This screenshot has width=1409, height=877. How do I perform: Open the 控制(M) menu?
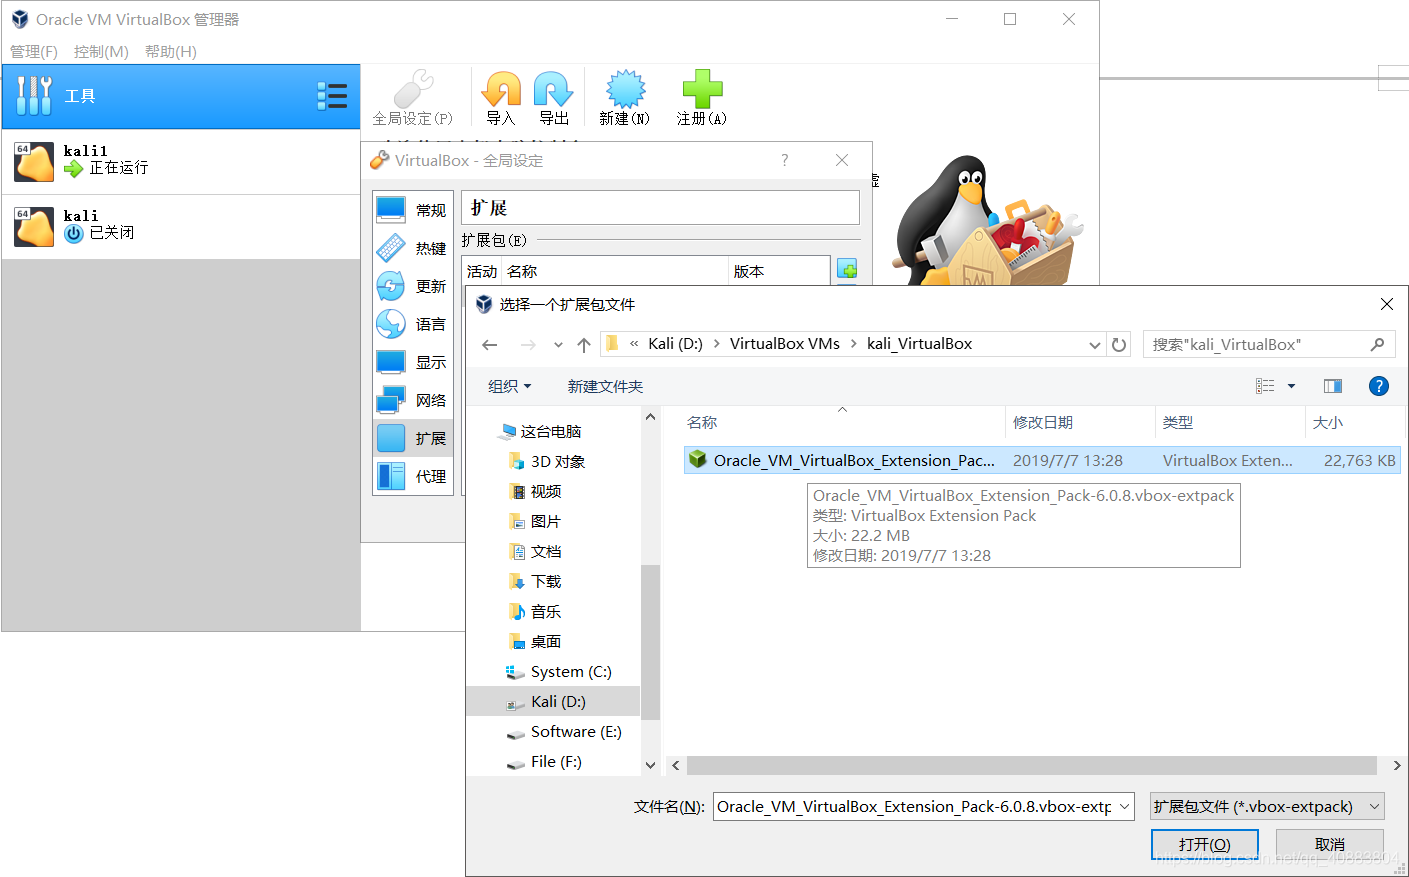[101, 51]
